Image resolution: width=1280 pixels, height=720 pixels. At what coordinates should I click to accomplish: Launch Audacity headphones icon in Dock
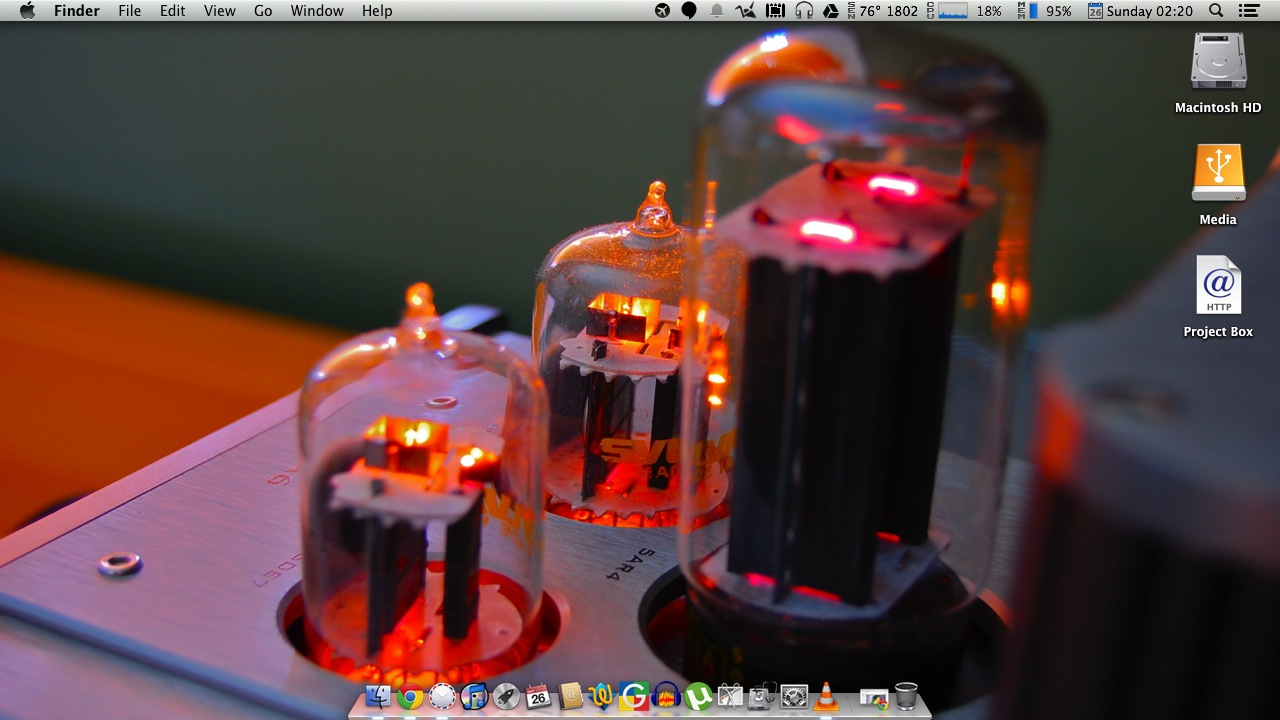tap(666, 696)
